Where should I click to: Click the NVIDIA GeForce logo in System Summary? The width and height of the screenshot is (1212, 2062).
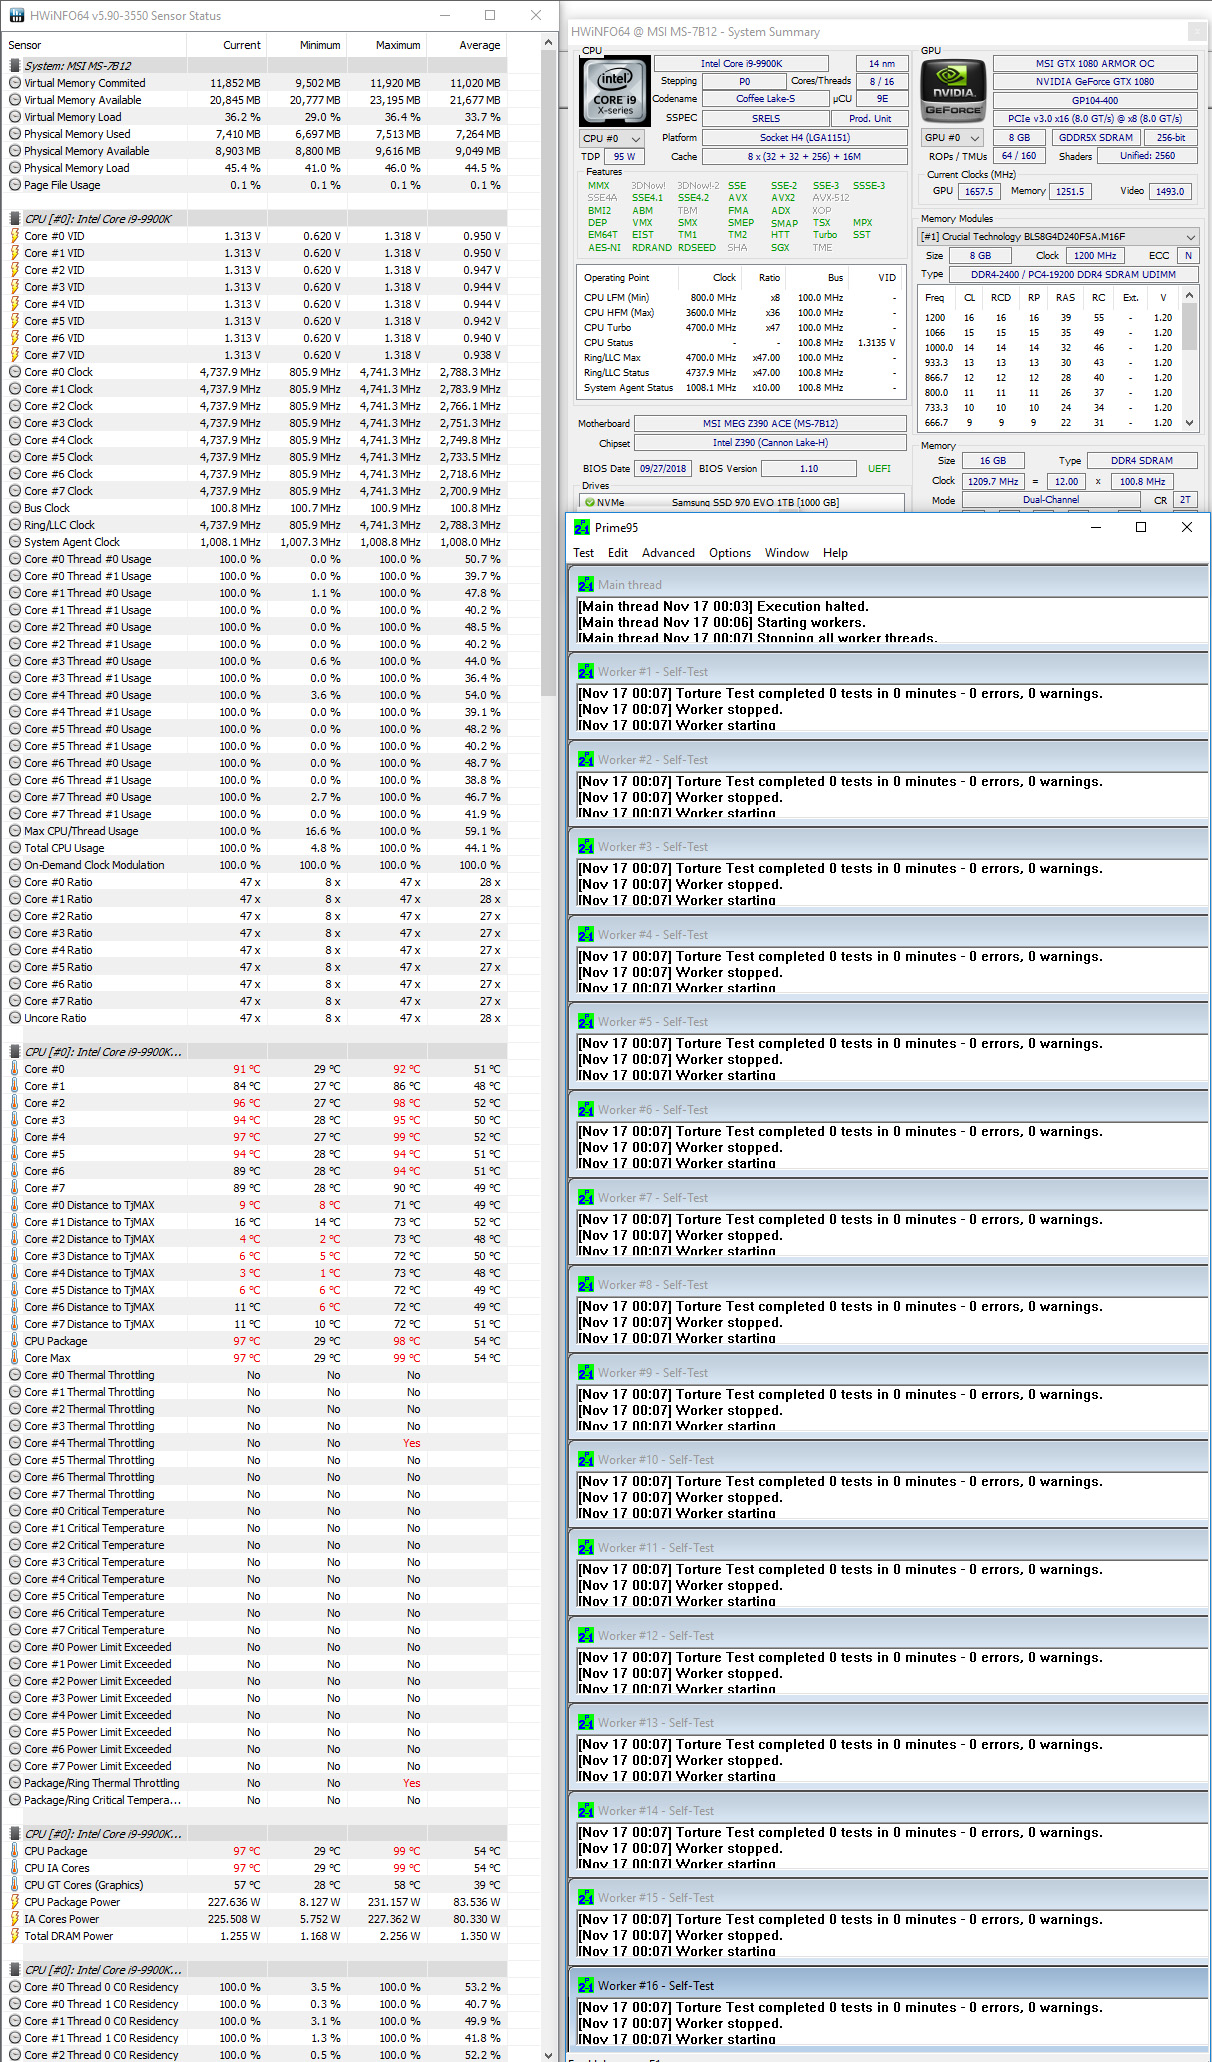(953, 91)
